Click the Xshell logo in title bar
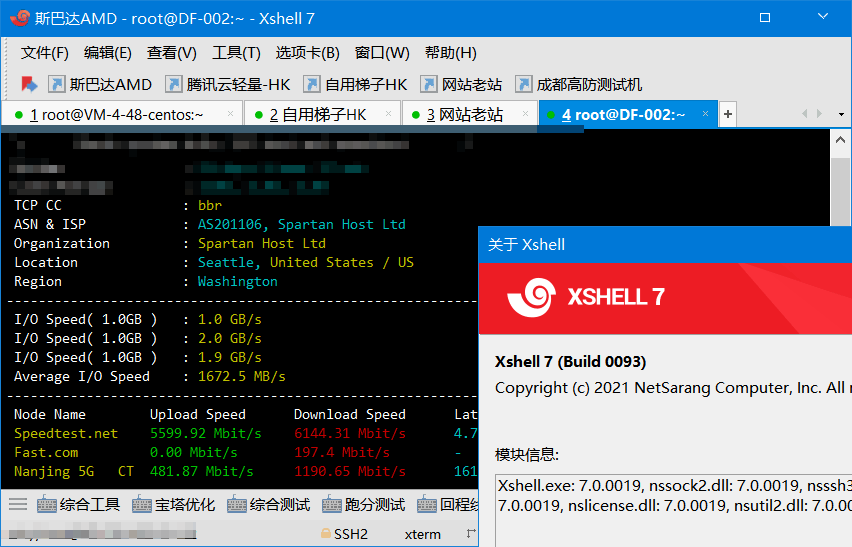This screenshot has width=852, height=547. pyautogui.click(x=21, y=18)
